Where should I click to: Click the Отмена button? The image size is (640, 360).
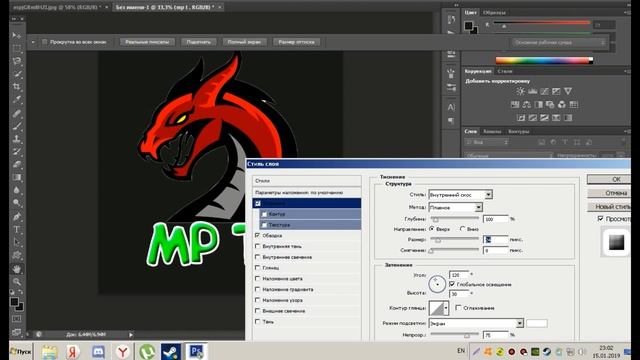click(x=609, y=193)
